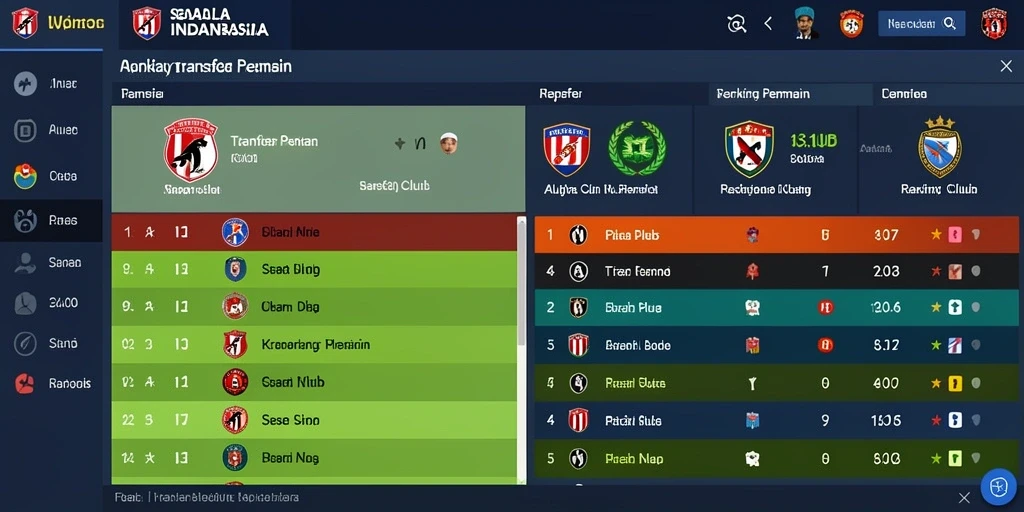1024x512 pixels.
Task: Open the round help icon at bottom right
Action: [x=999, y=487]
